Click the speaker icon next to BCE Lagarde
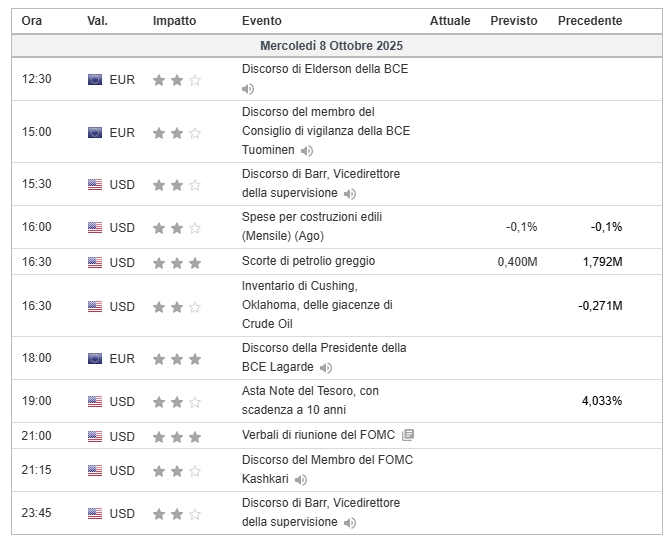This screenshot has height=546, width=672. [326, 368]
